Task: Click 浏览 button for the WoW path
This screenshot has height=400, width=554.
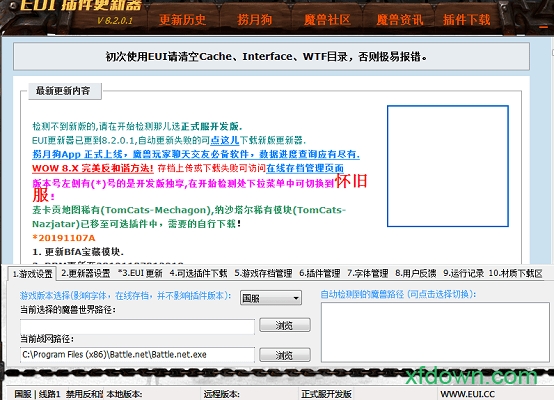Action: 285,325
